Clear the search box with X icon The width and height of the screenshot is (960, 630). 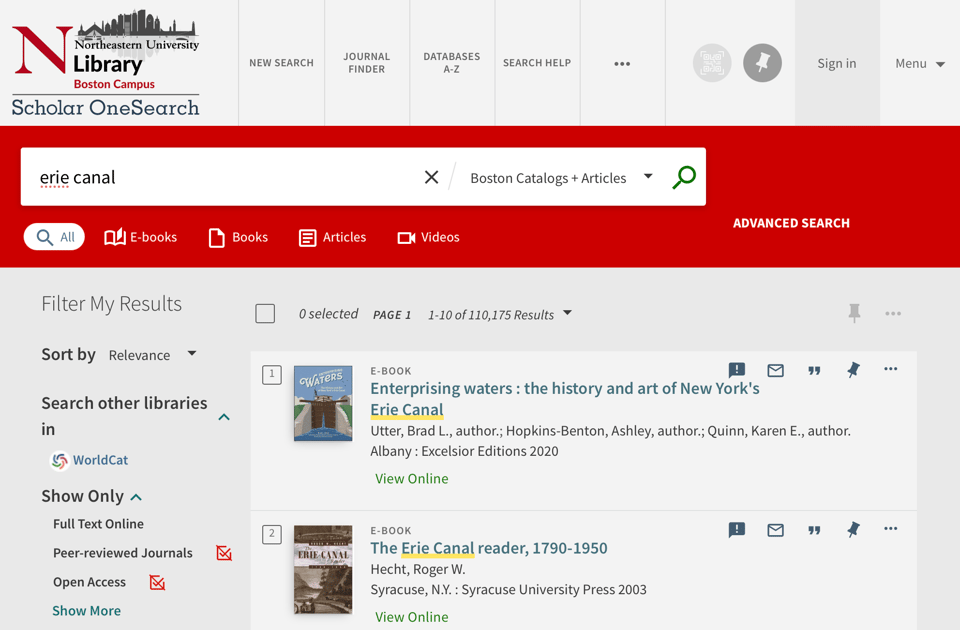pyautogui.click(x=431, y=177)
